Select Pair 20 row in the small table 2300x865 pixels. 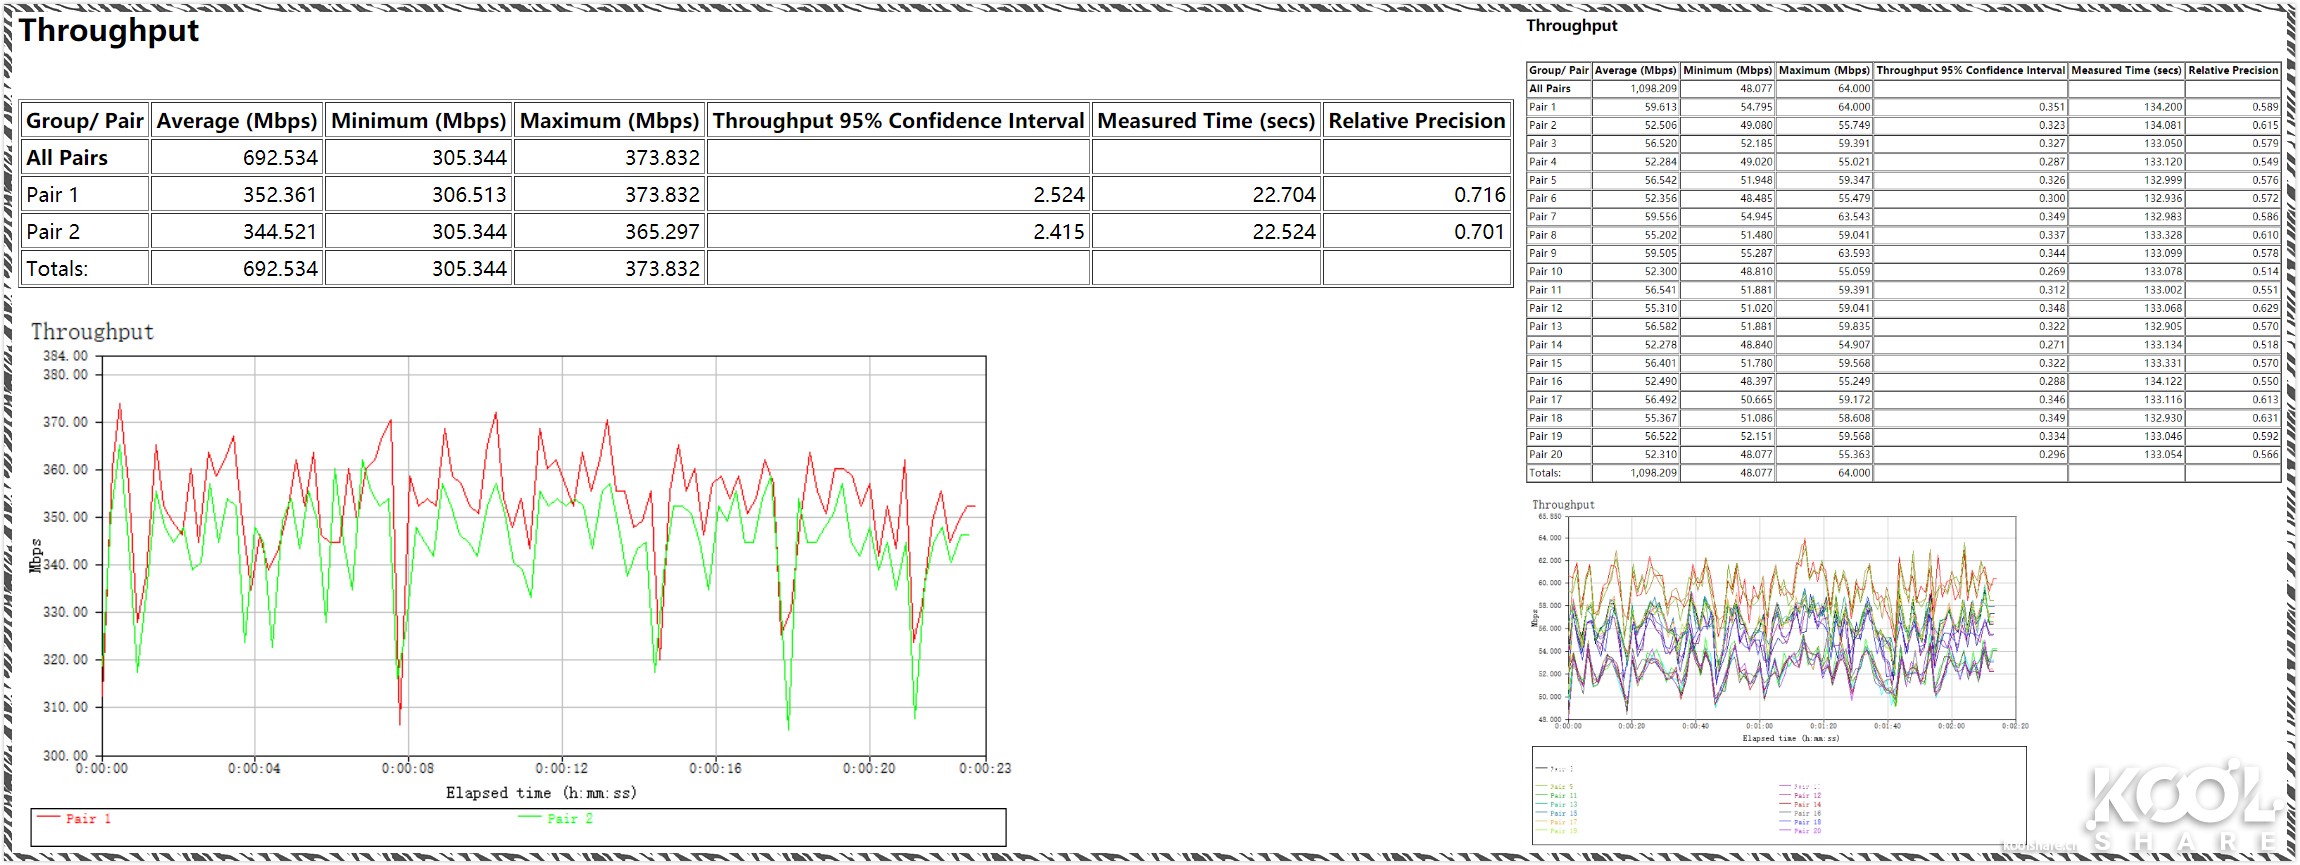tap(1903, 455)
